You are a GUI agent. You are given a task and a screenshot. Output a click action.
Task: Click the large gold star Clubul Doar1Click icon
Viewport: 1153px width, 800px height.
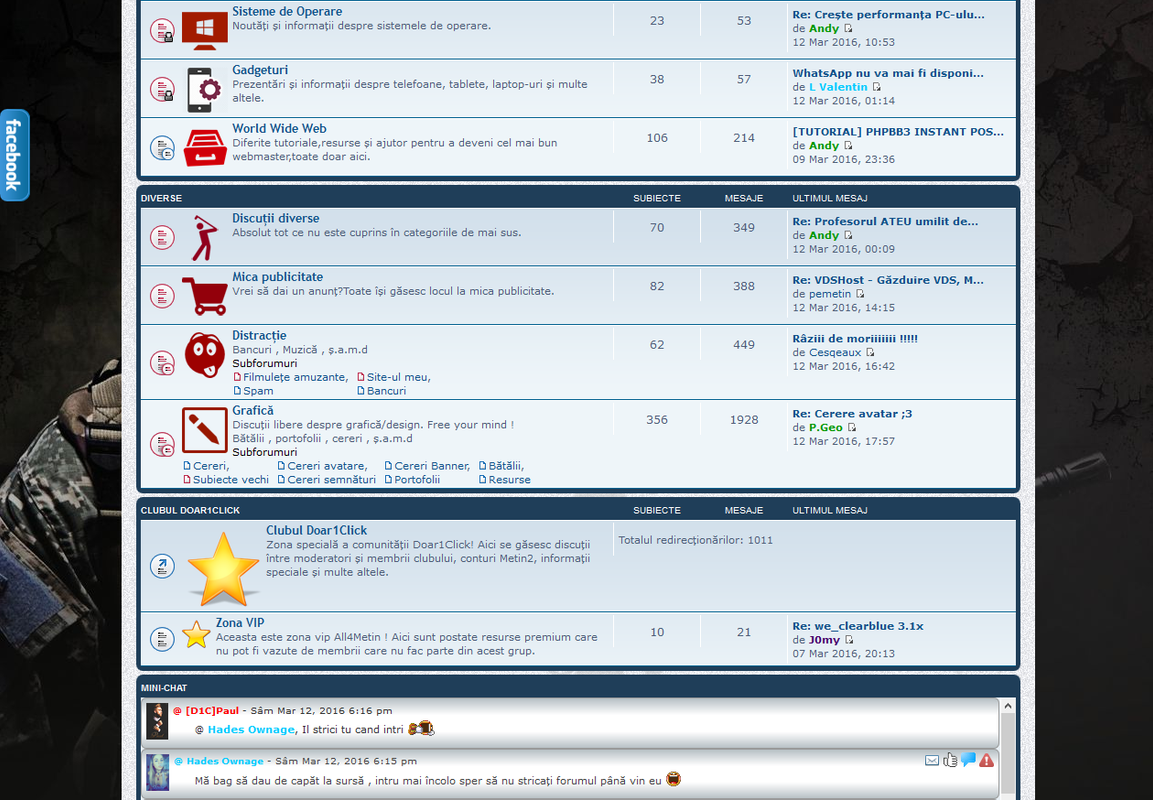pyautogui.click(x=223, y=568)
